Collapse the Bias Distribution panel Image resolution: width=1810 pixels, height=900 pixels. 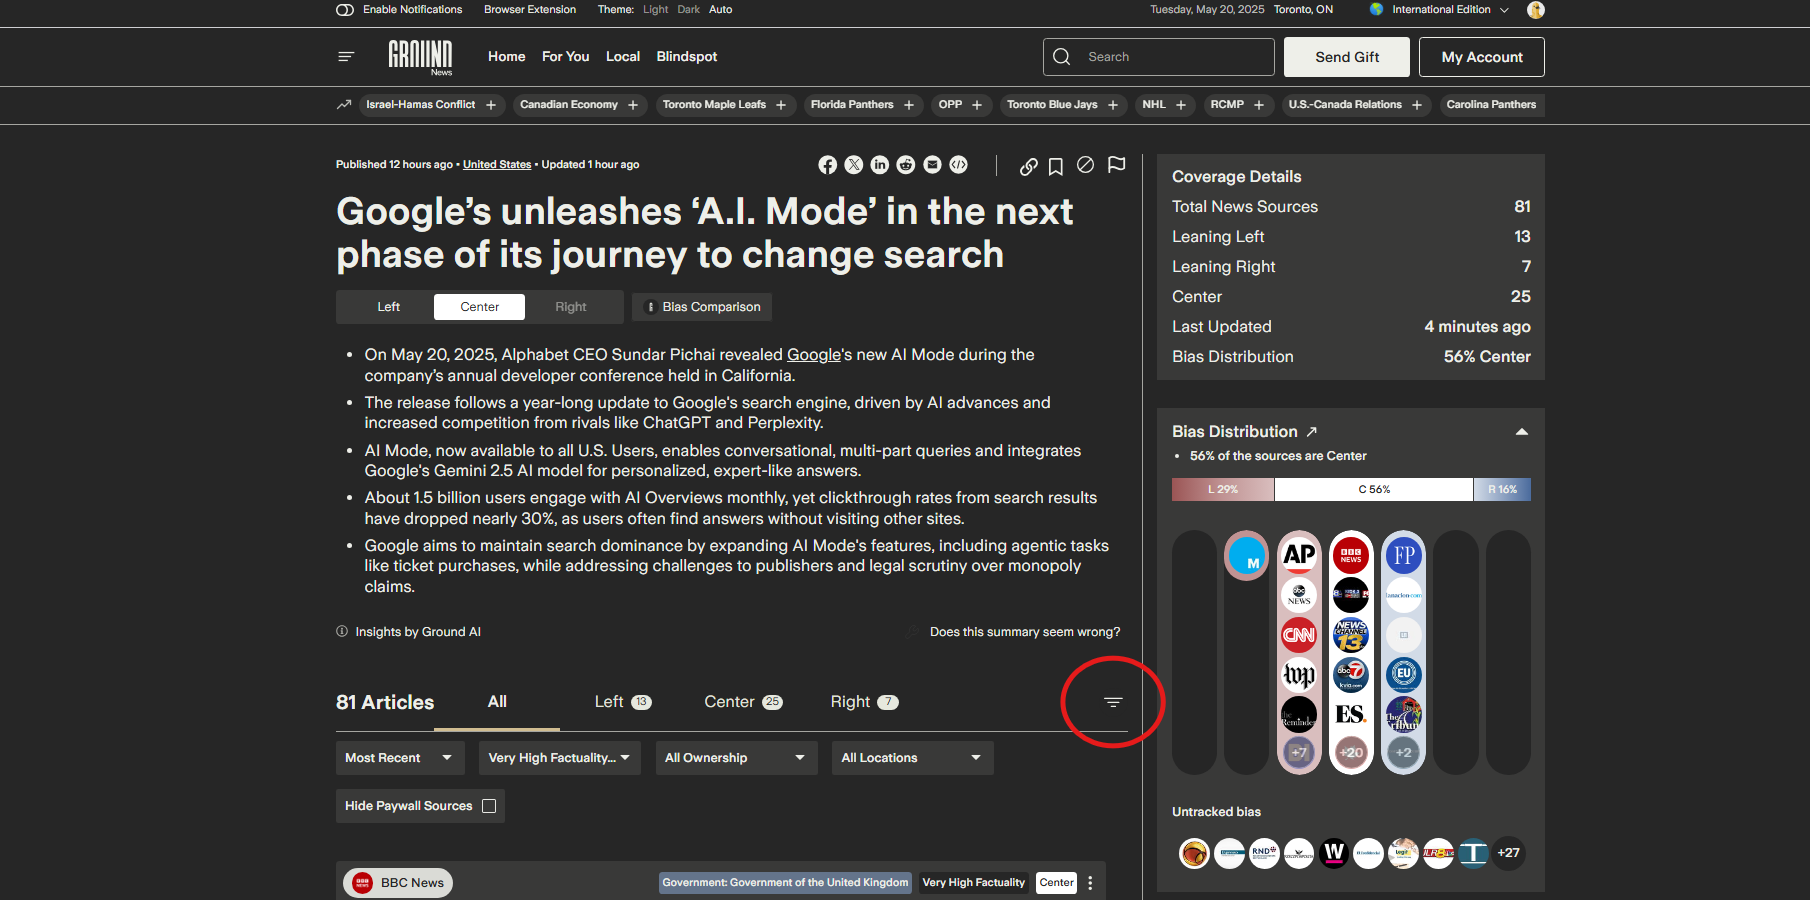pyautogui.click(x=1522, y=432)
